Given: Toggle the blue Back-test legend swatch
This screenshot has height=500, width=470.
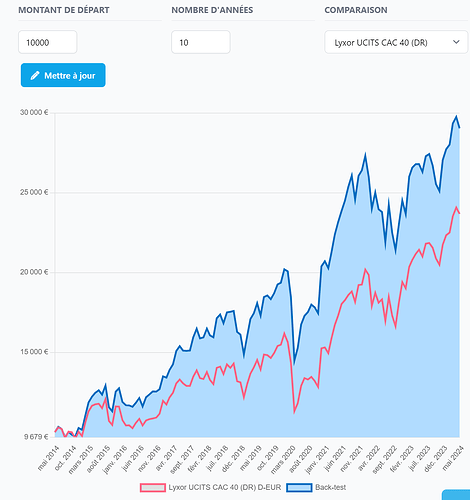Looking at the screenshot, I should point(299,488).
